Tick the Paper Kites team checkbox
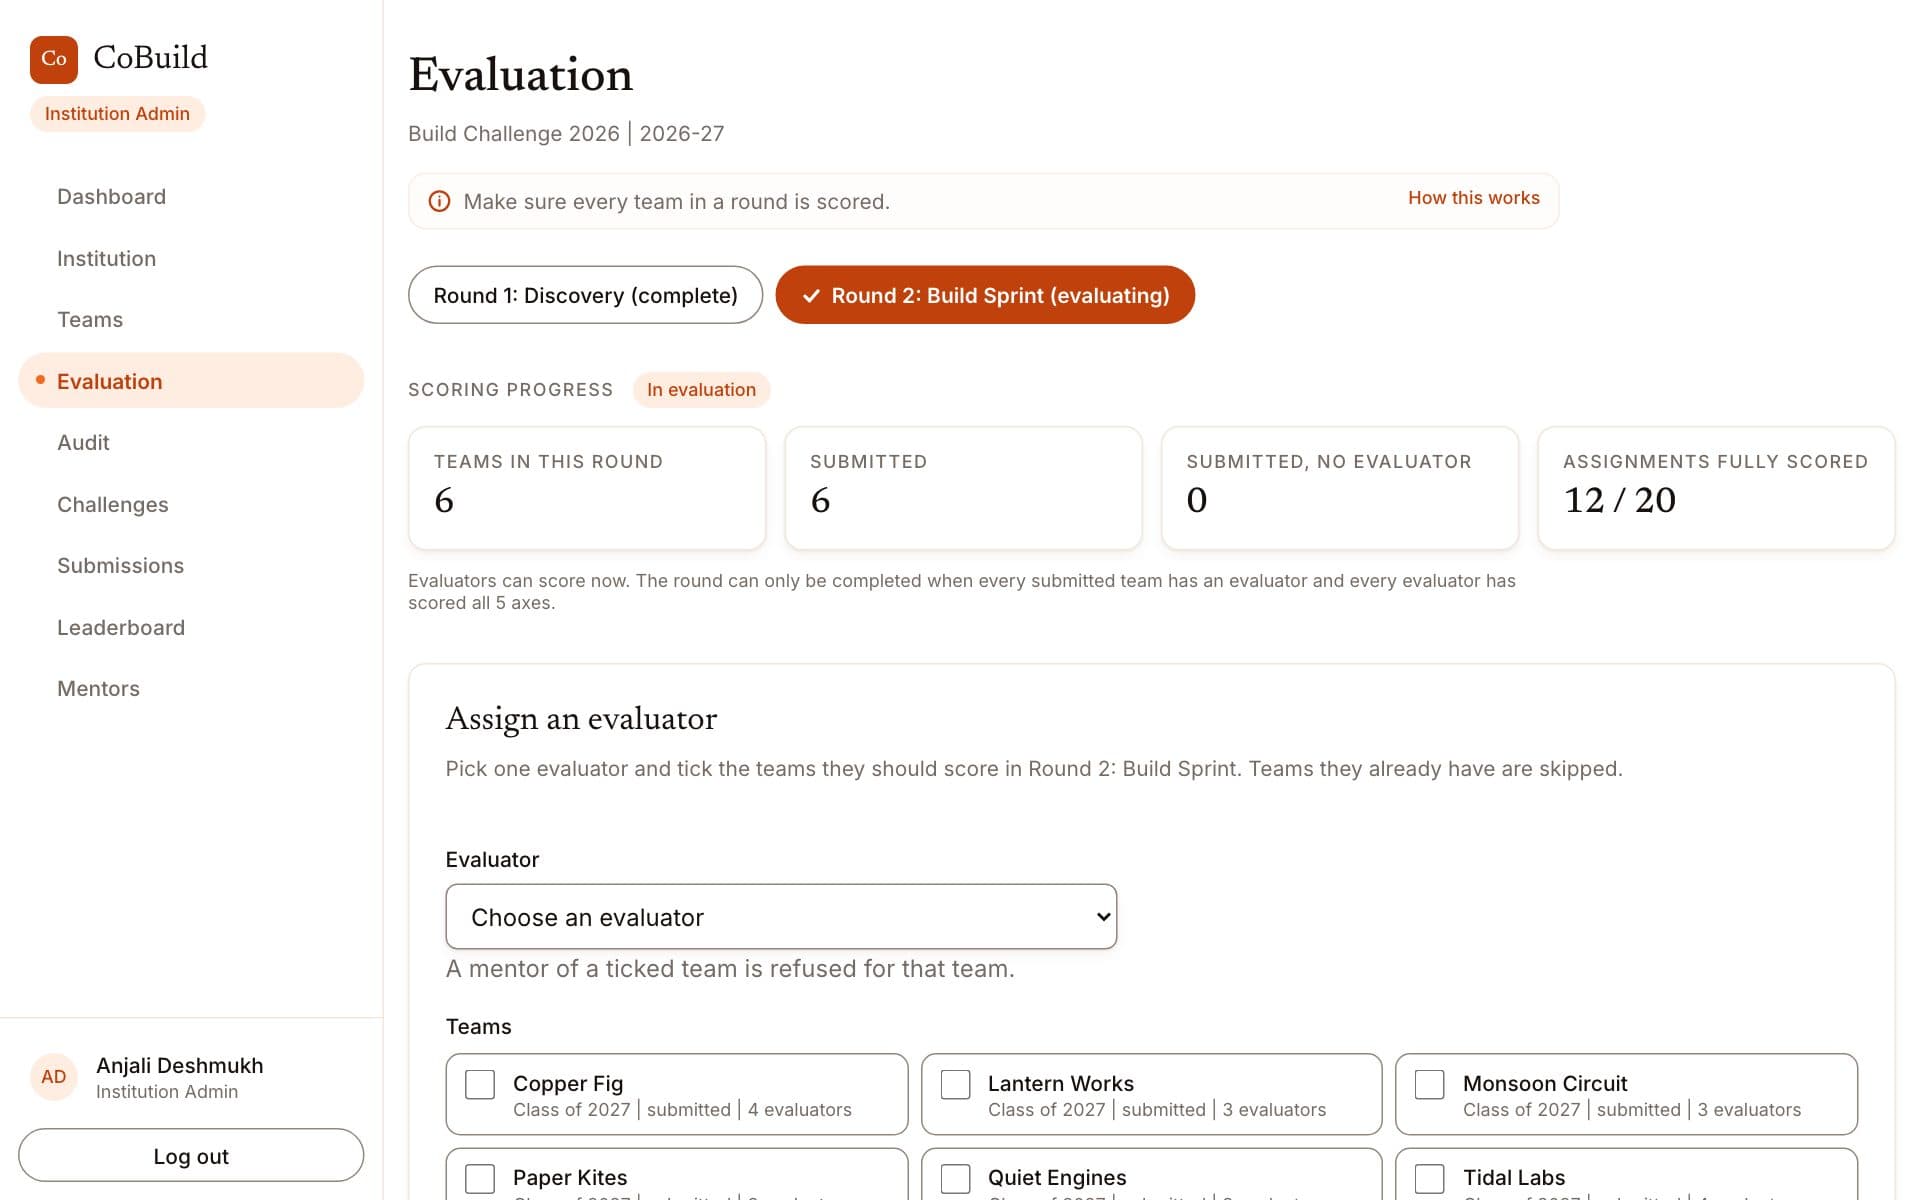 tap(480, 1179)
